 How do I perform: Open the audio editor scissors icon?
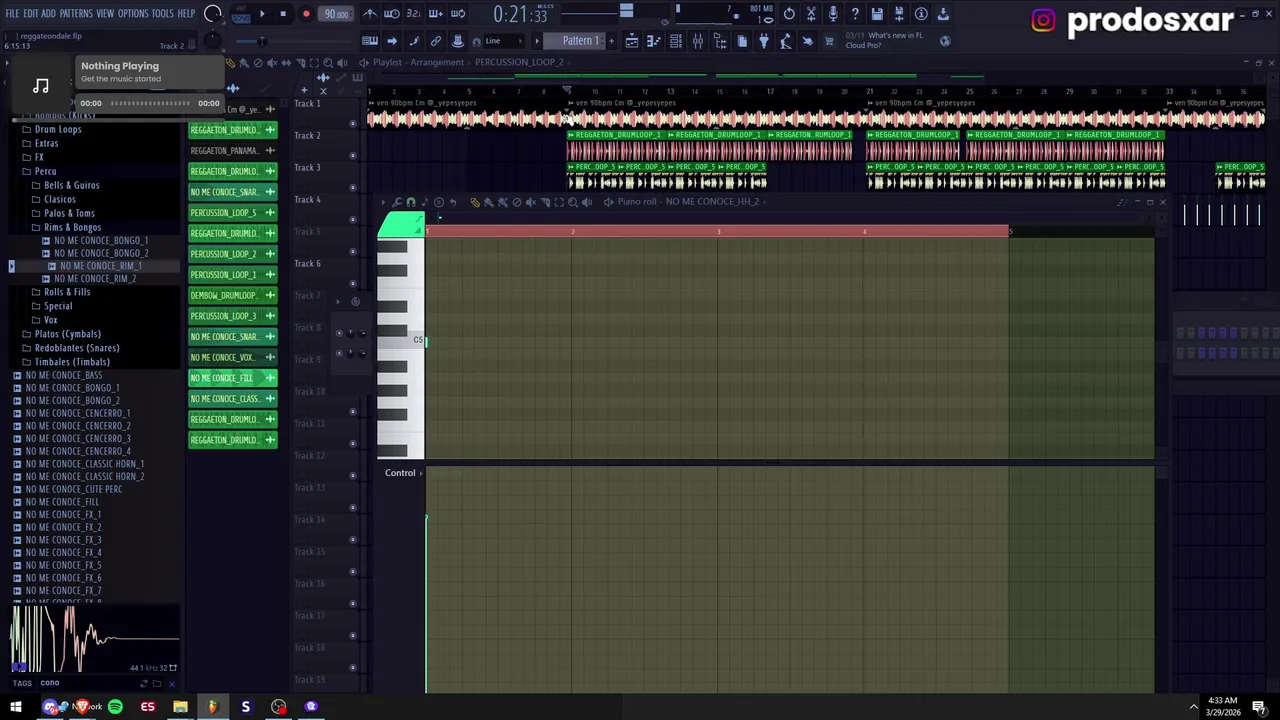coord(811,14)
